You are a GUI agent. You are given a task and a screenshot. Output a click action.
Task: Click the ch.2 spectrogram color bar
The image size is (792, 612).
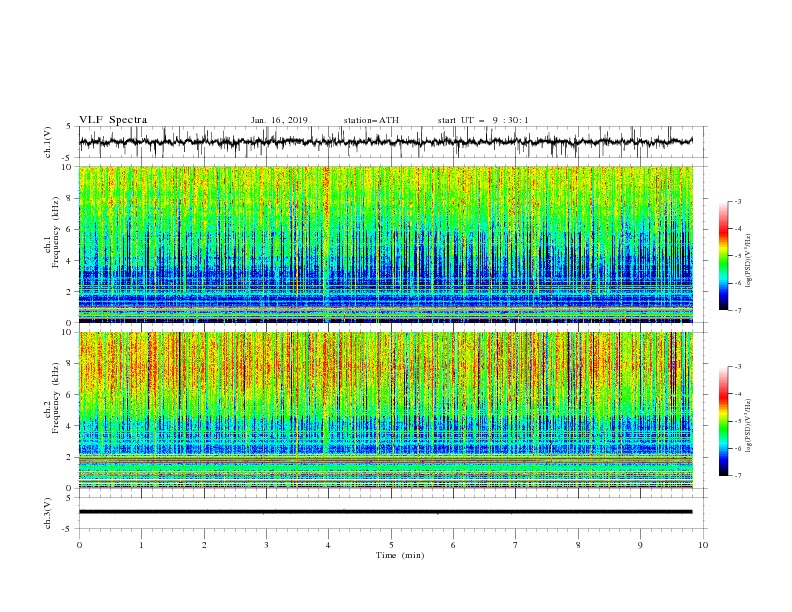click(723, 421)
